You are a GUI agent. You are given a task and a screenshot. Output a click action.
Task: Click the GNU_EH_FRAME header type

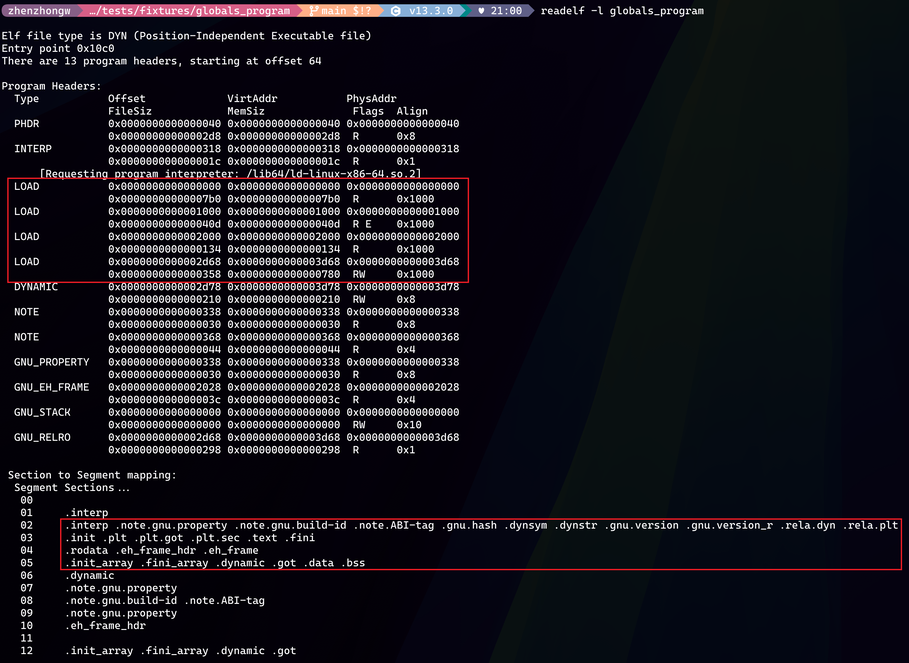point(51,387)
